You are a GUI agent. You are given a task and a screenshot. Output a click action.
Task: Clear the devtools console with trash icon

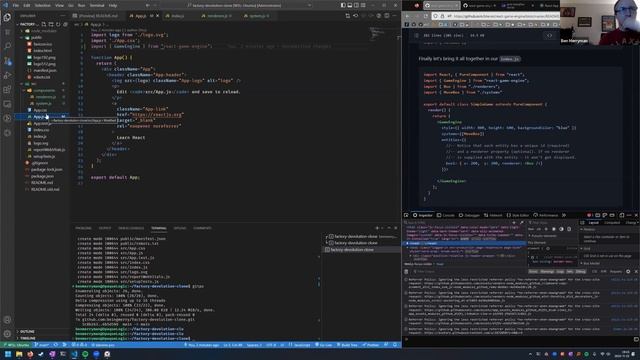point(406,271)
